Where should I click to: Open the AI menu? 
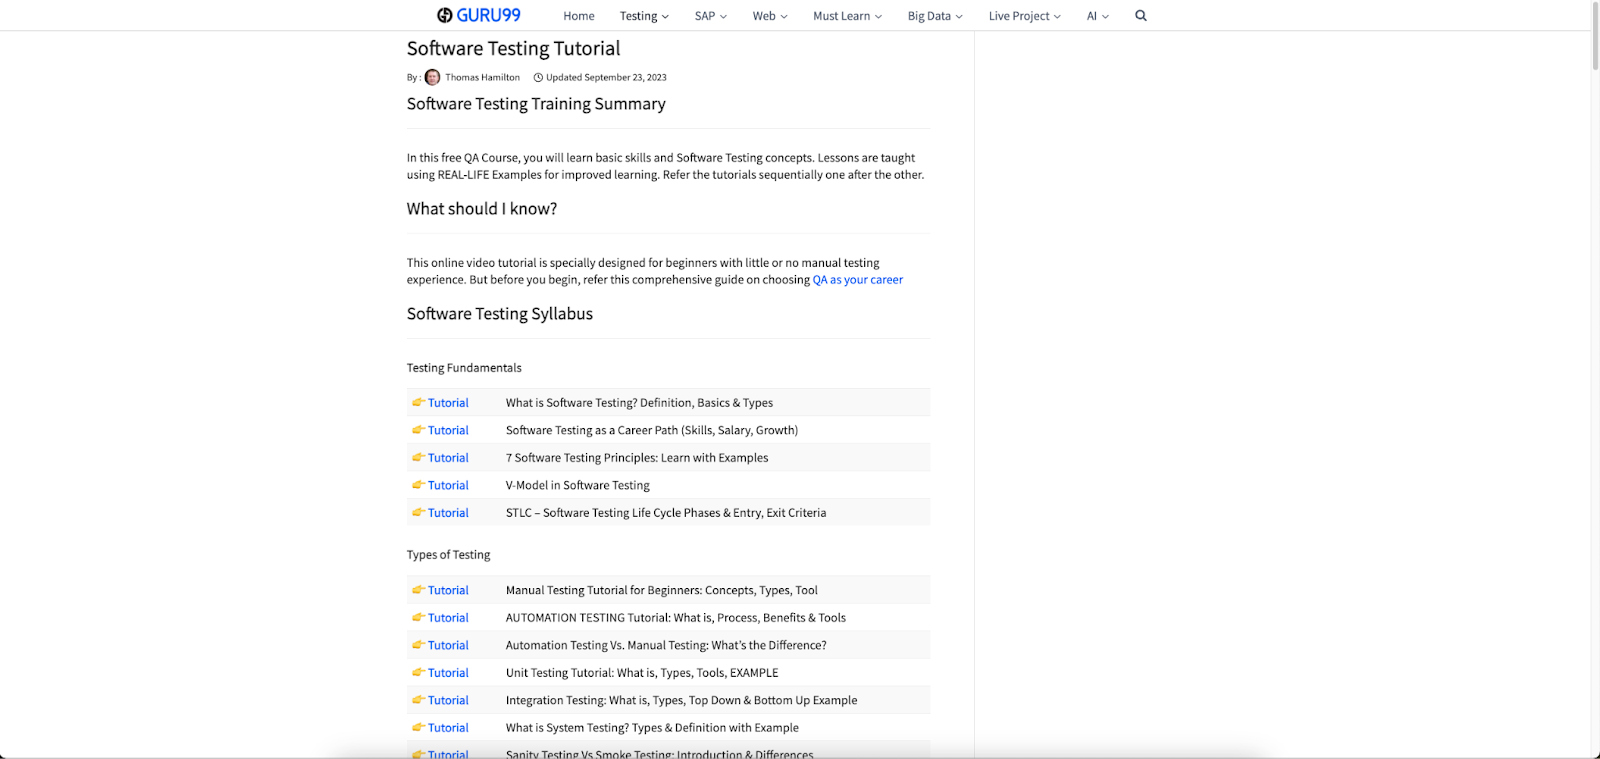point(1097,16)
